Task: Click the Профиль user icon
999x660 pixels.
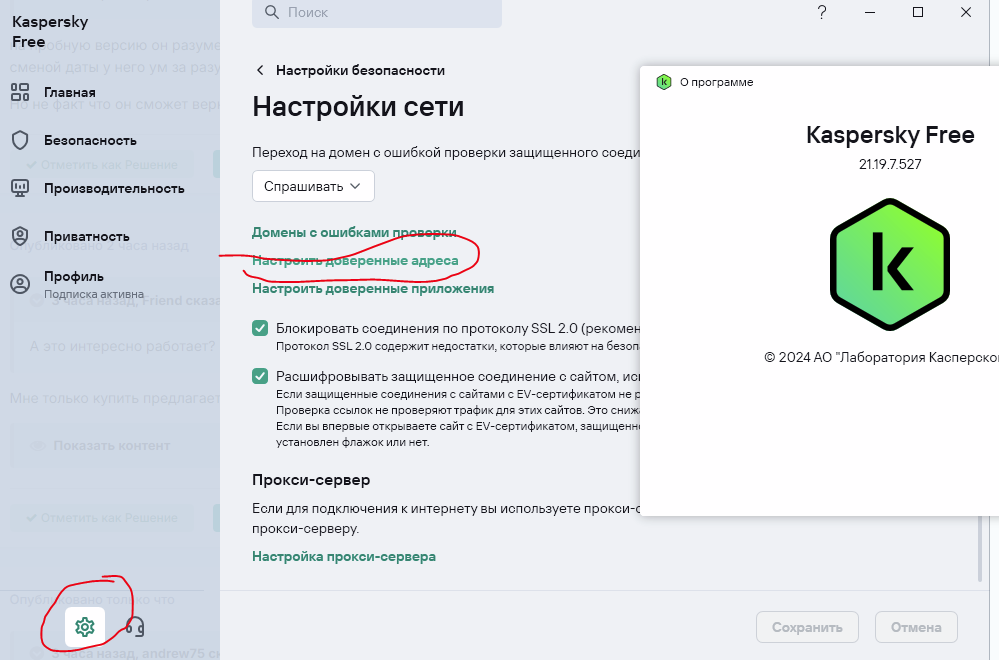Action: pos(20,284)
